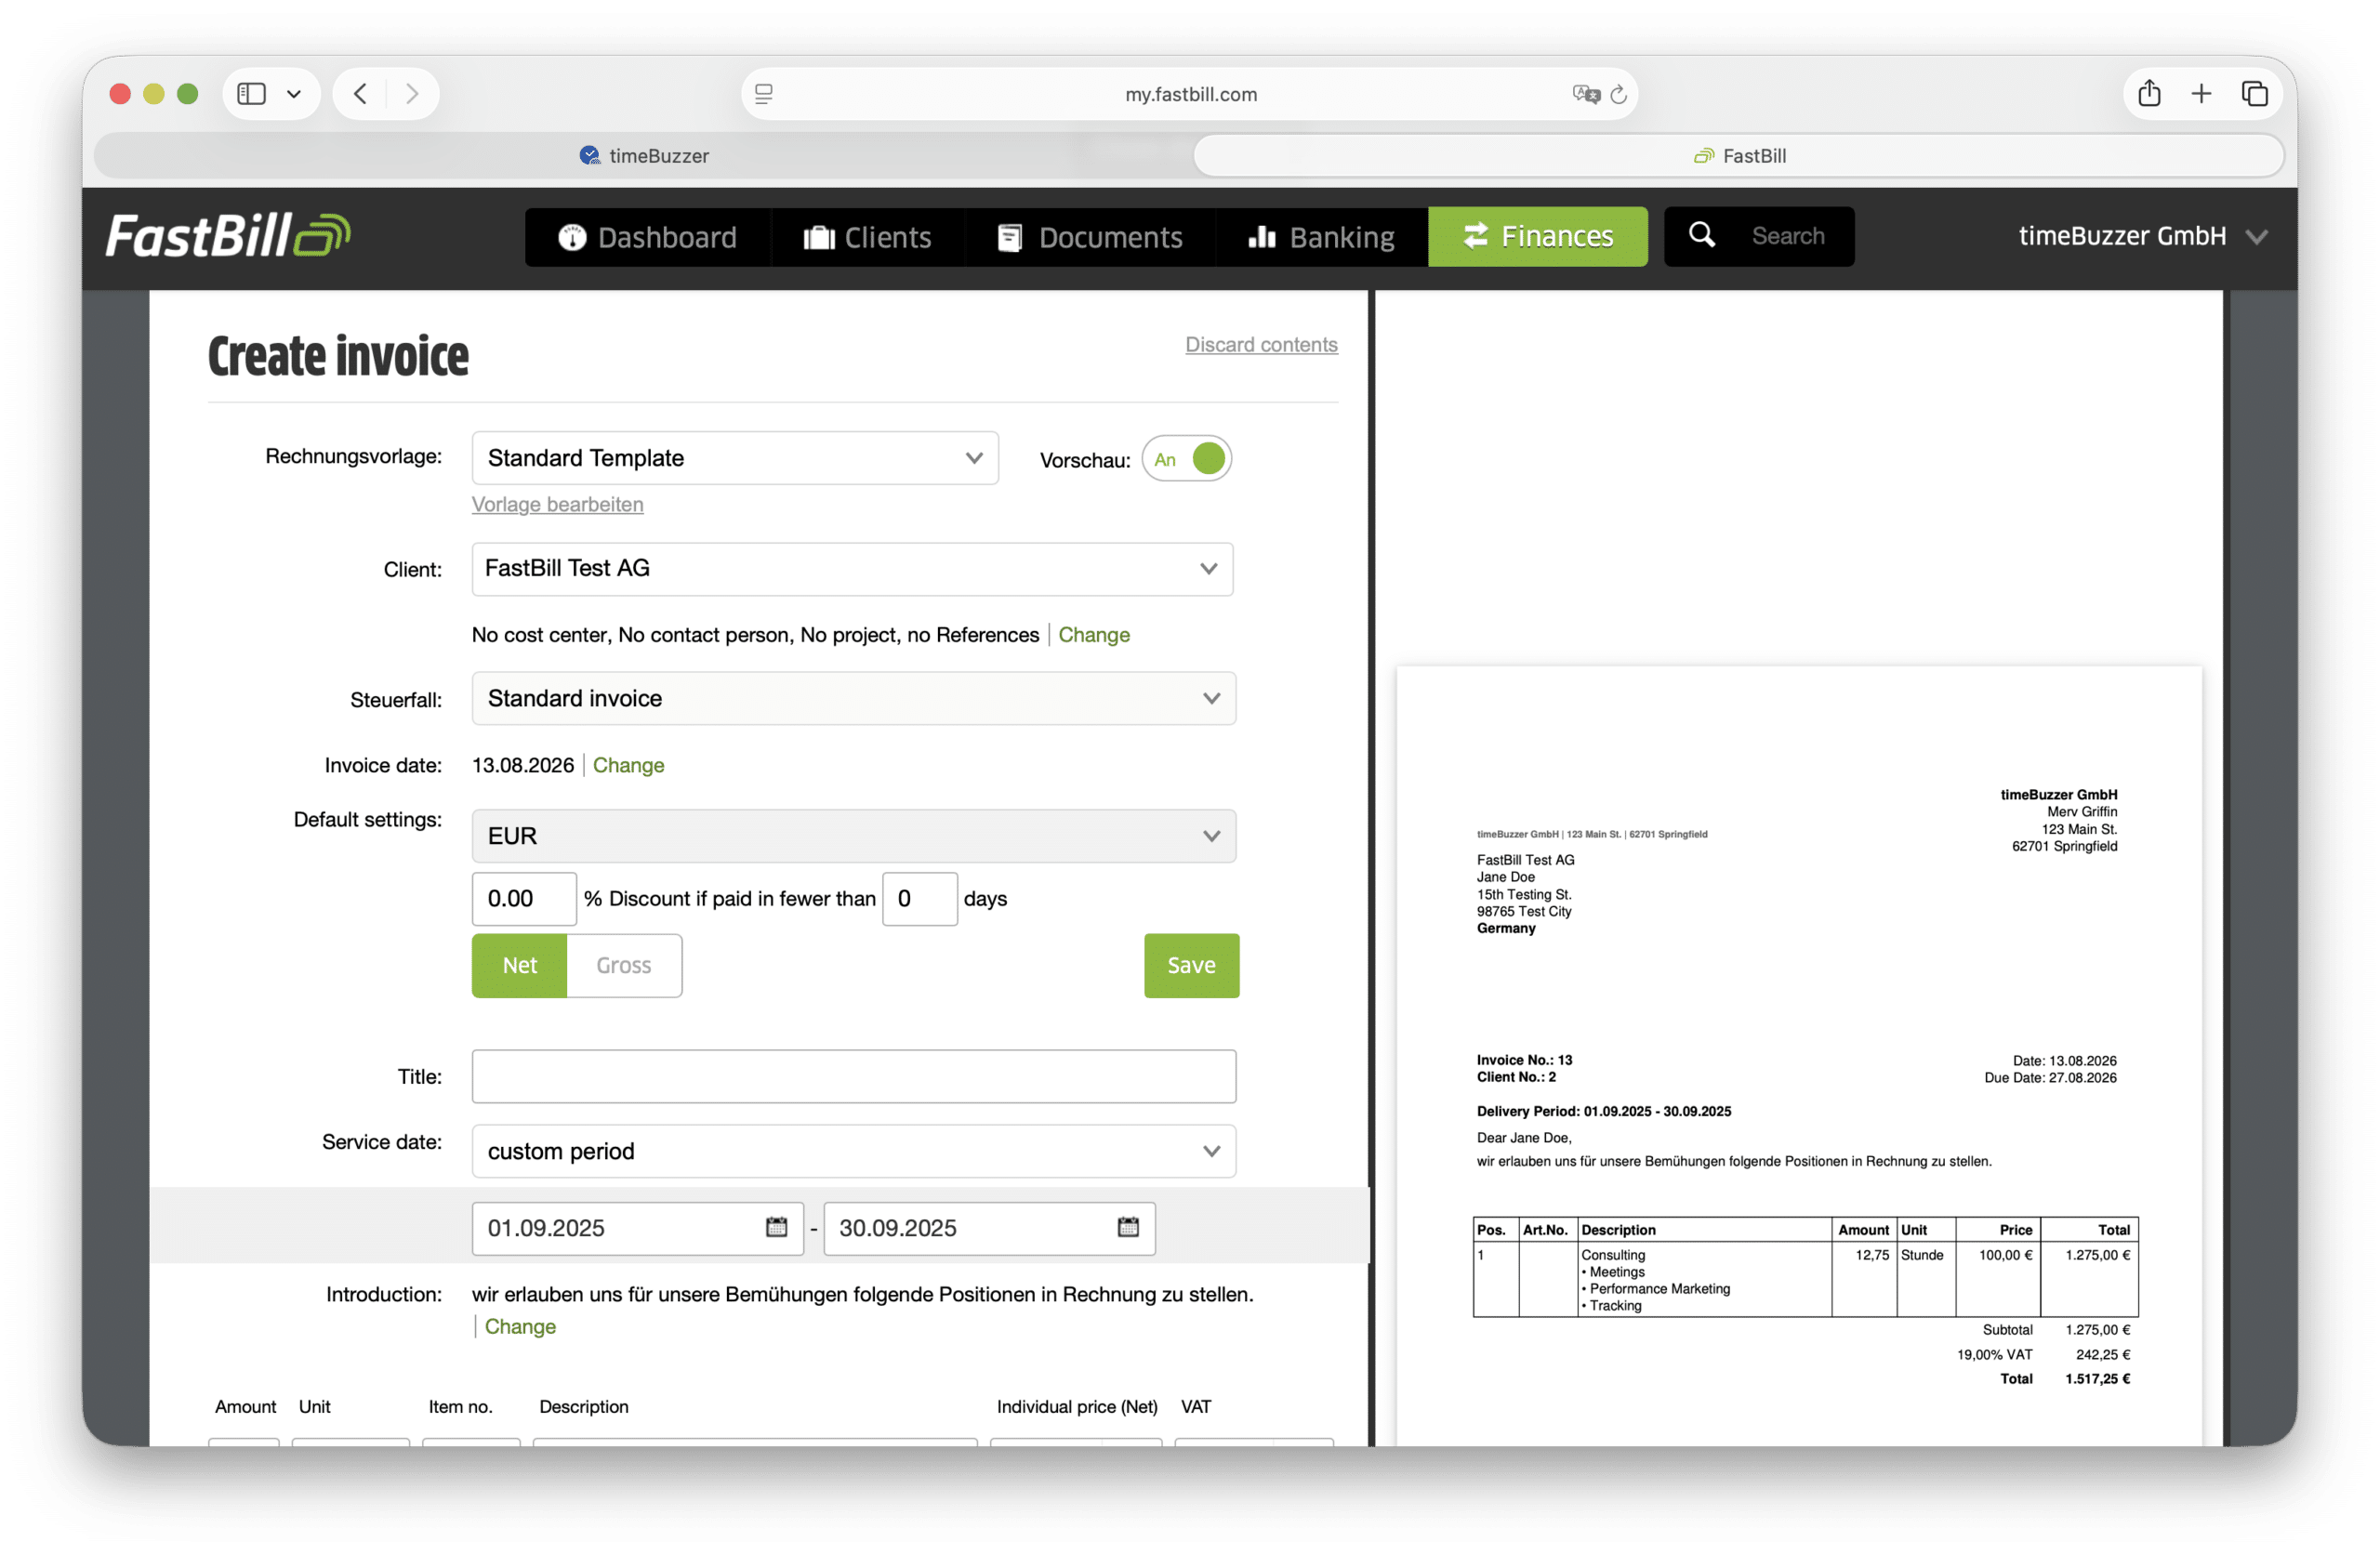Viewport: 2380px width, 1555px height.
Task: Click the Title input field
Action: click(x=854, y=1076)
